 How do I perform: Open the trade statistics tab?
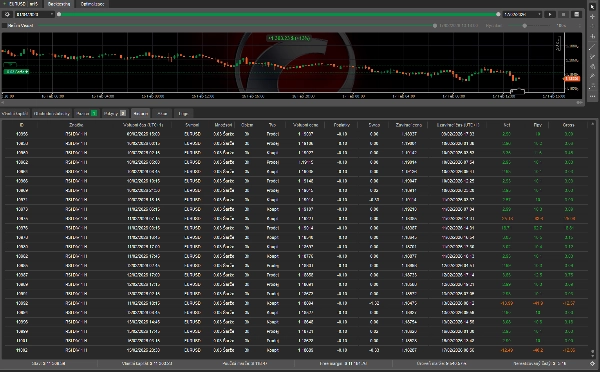coord(52,114)
